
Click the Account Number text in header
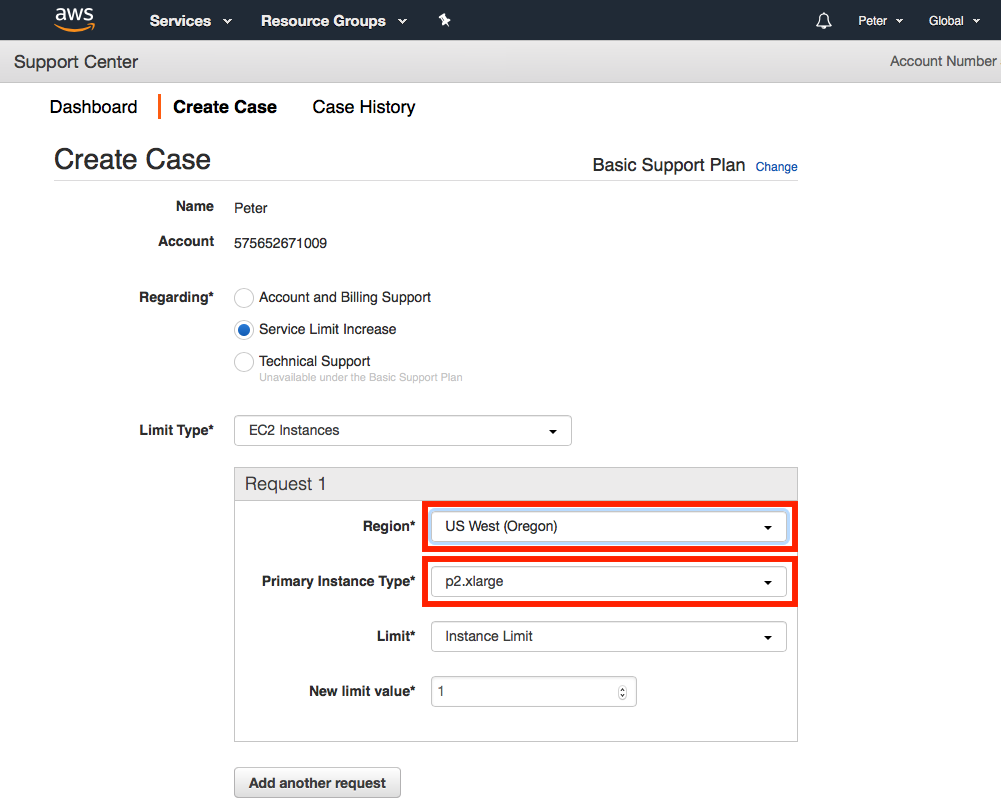pyautogui.click(x=943, y=61)
